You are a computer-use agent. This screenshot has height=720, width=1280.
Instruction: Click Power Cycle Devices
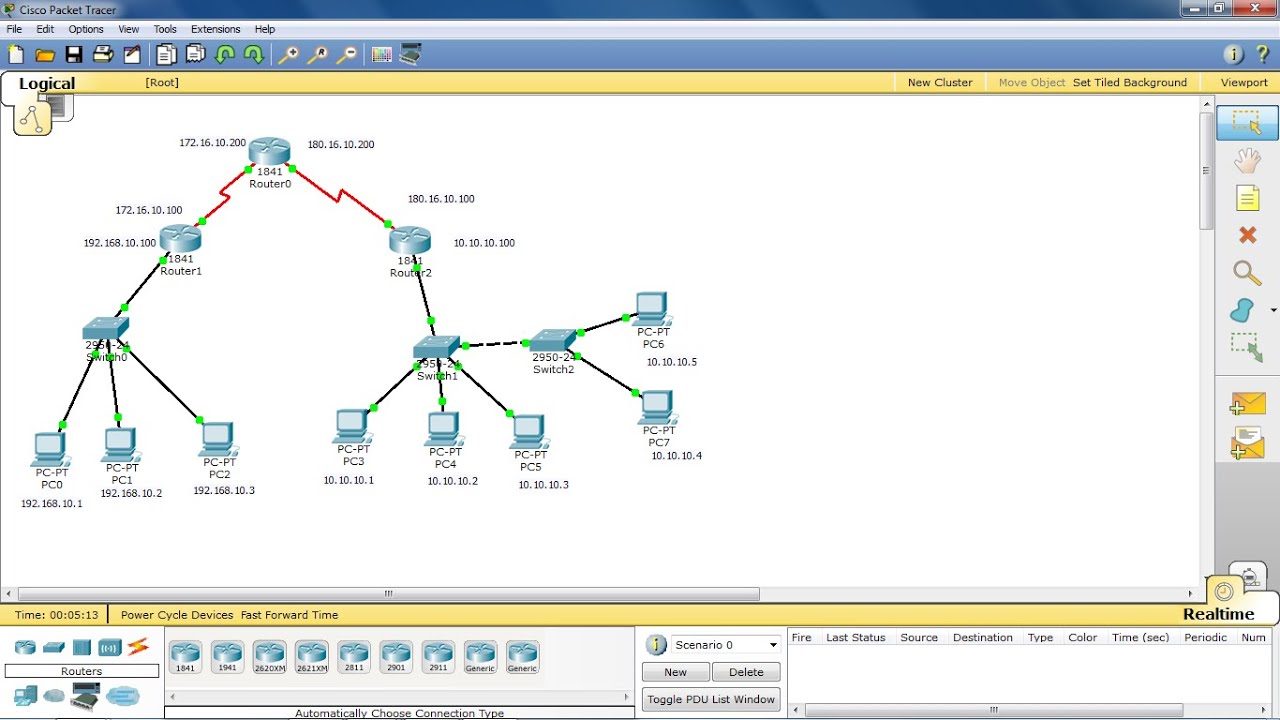point(177,615)
